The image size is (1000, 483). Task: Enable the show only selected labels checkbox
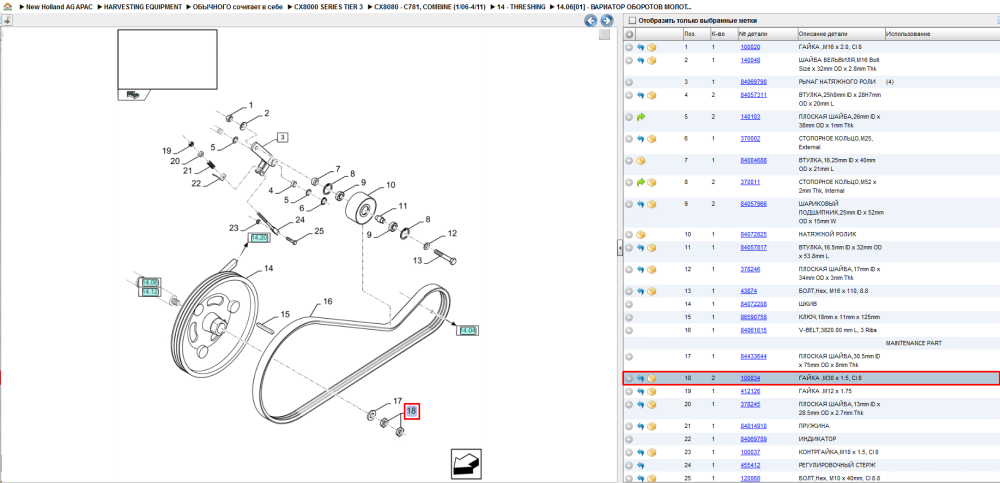pyautogui.click(x=632, y=20)
